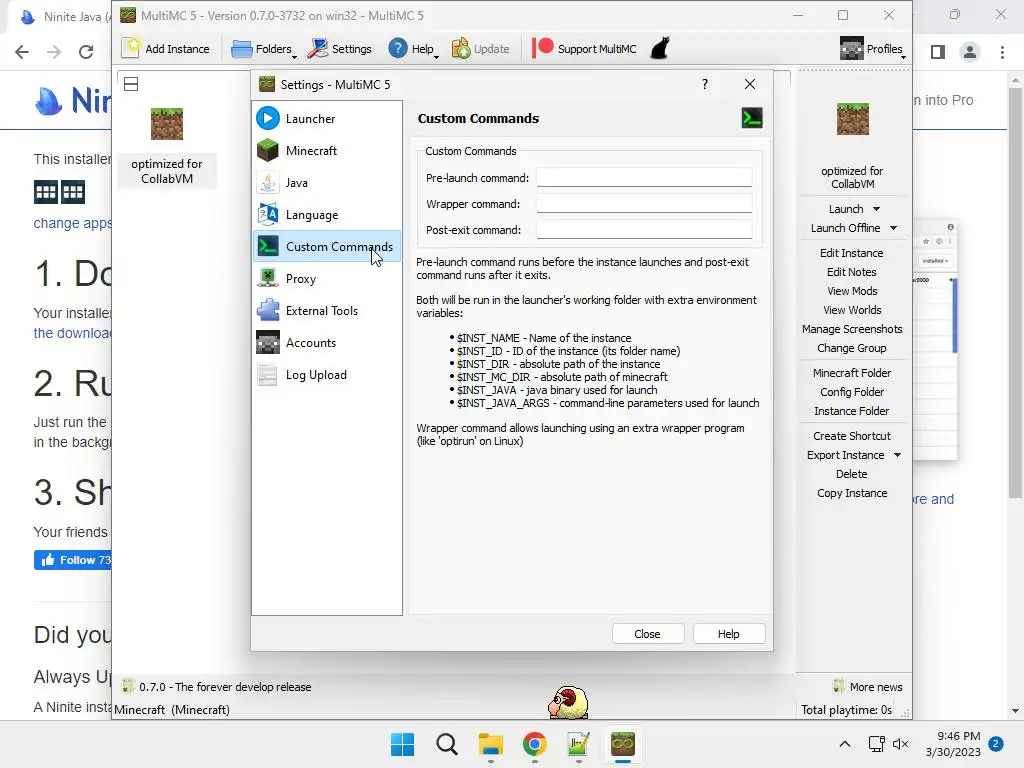Open the Java settings page
Viewport: 1024px width, 768px height.
[x=327, y=182]
